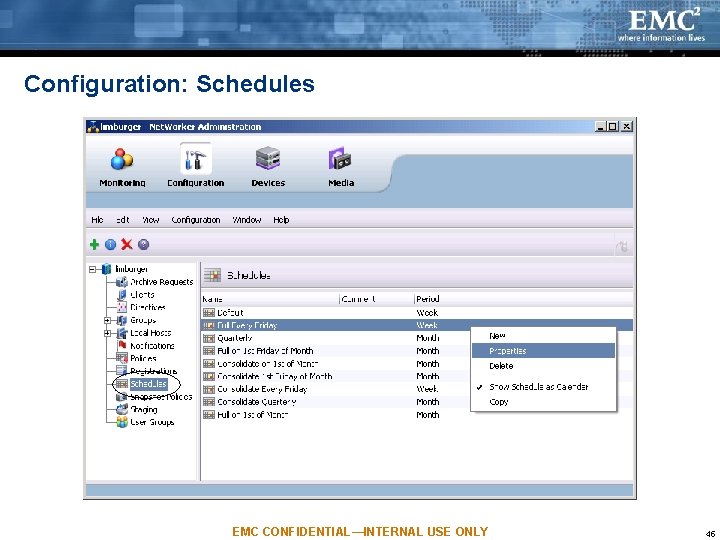This screenshot has width=720, height=540.
Task: Click the red X Delete toolbar icon
Action: pos(127,244)
